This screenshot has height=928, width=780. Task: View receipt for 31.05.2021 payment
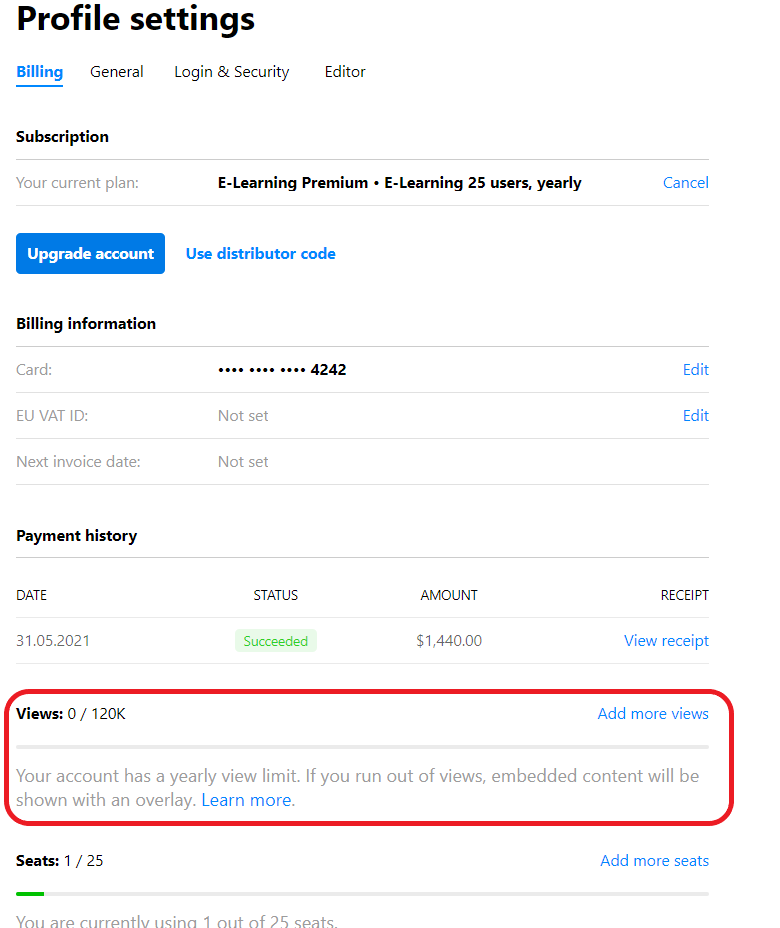click(666, 640)
